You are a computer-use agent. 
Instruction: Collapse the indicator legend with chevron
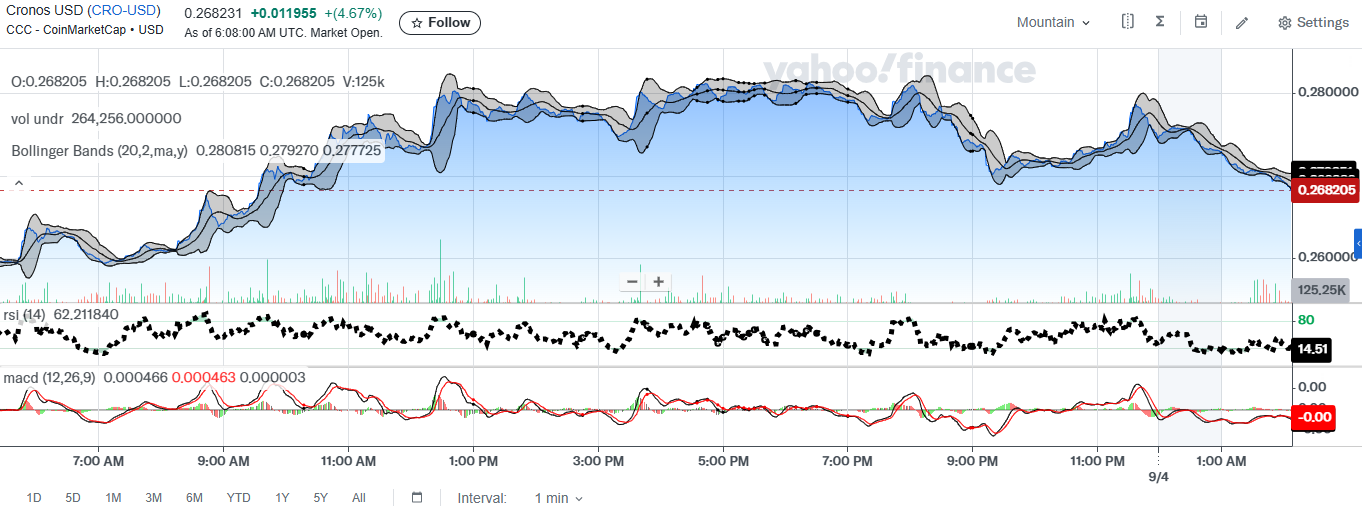[18, 183]
